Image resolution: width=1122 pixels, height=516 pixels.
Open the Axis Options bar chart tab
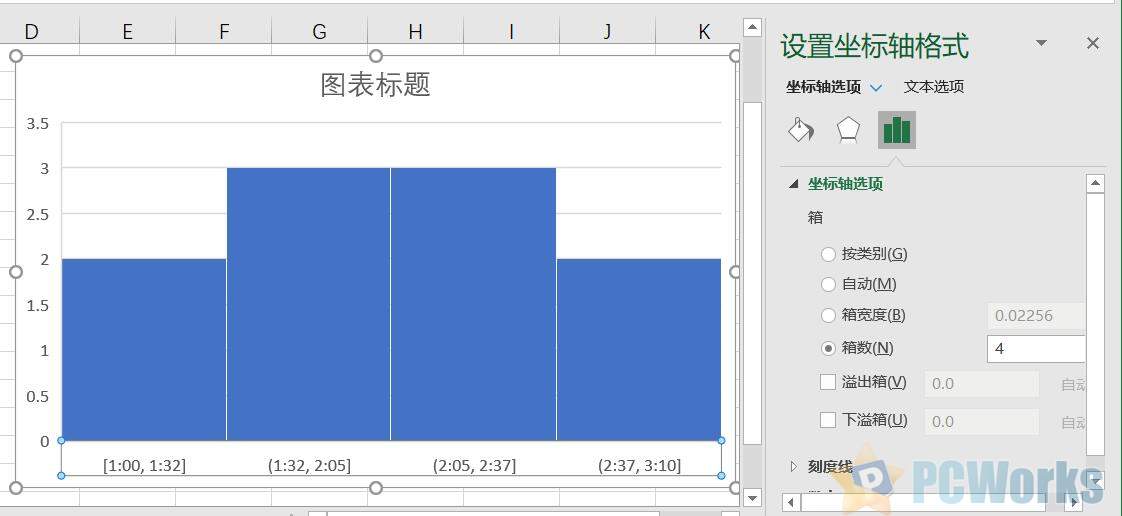pos(897,130)
